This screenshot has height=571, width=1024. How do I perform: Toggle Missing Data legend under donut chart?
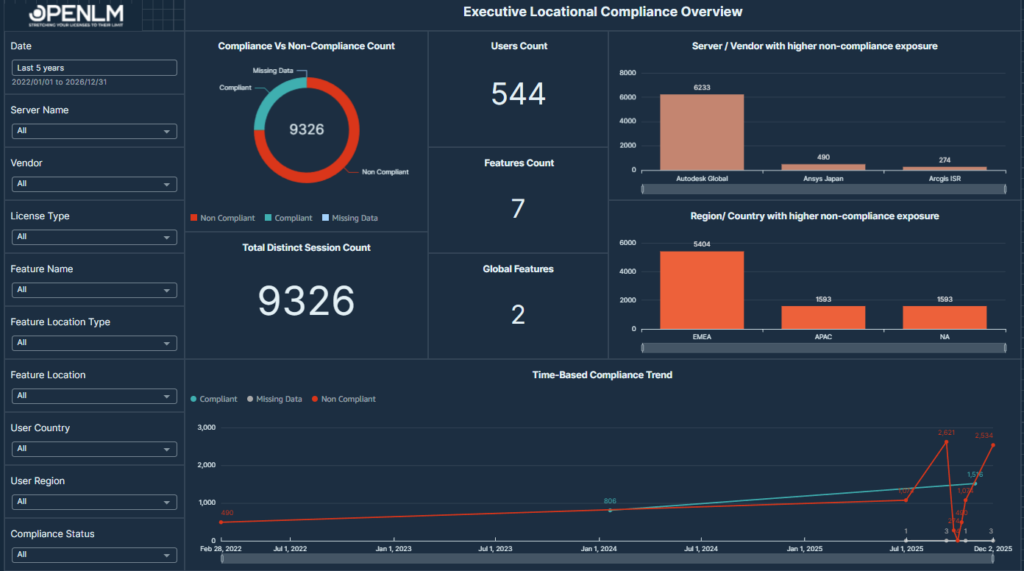tap(350, 218)
